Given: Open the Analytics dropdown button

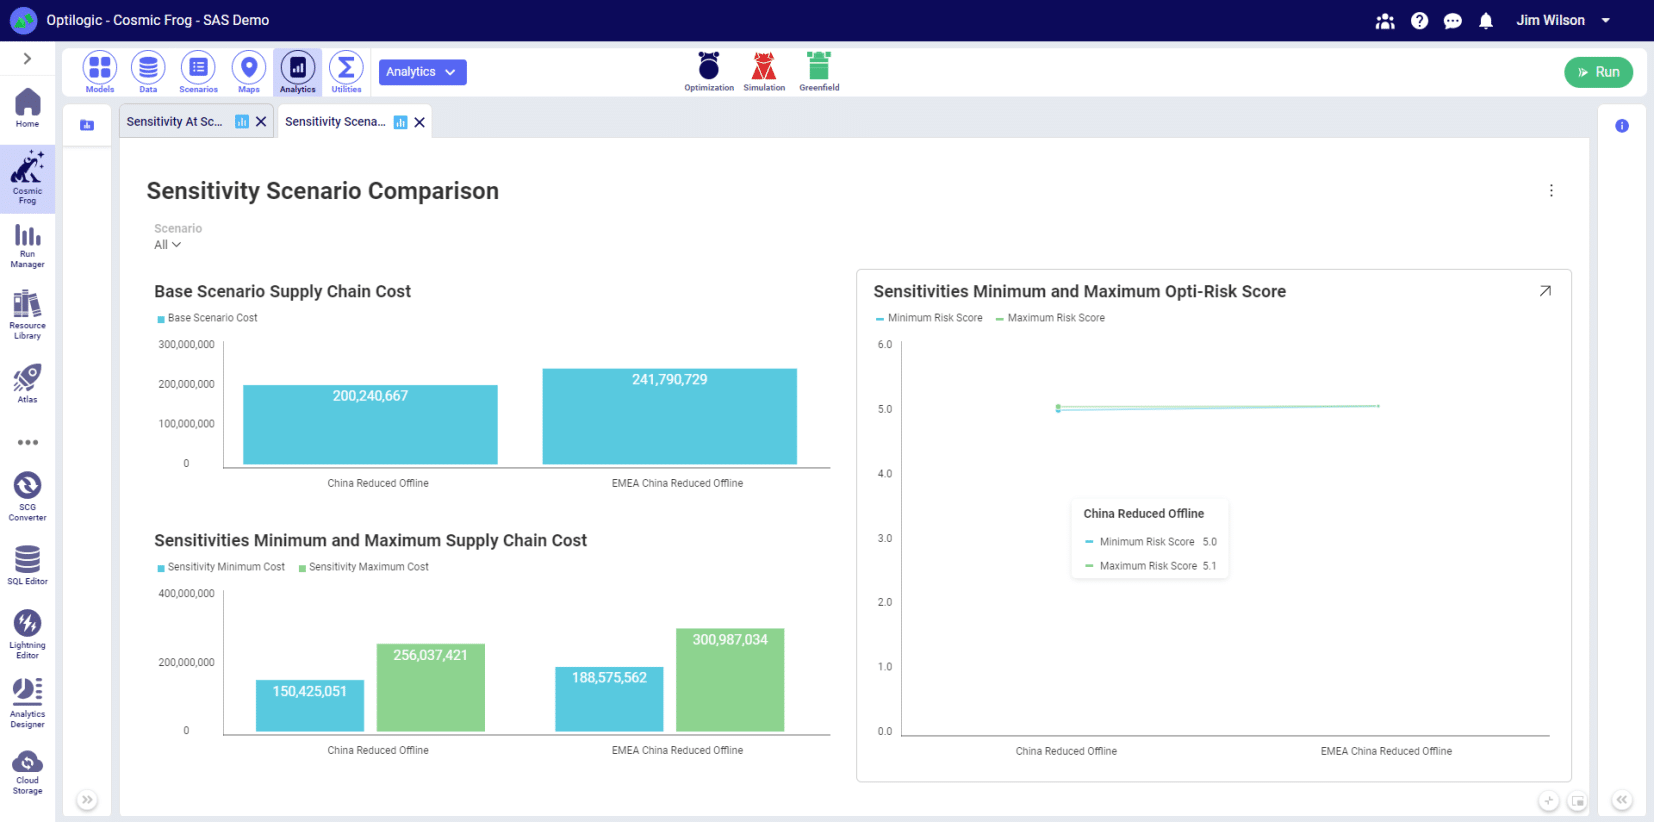Looking at the screenshot, I should click(x=422, y=72).
